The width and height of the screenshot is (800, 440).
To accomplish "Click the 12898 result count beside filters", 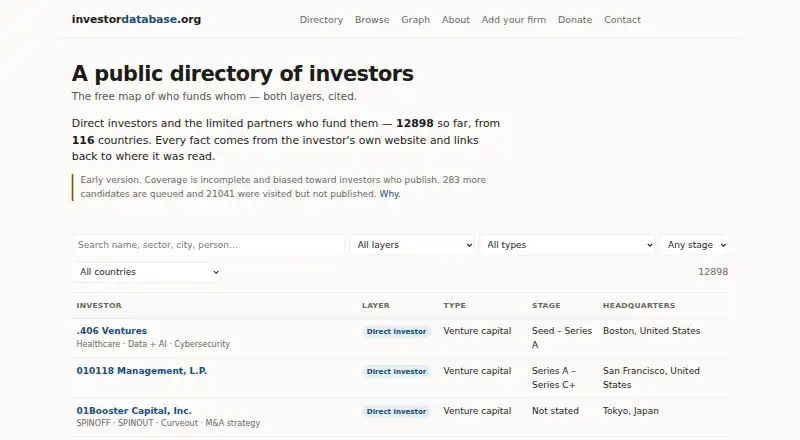I will point(713,272).
